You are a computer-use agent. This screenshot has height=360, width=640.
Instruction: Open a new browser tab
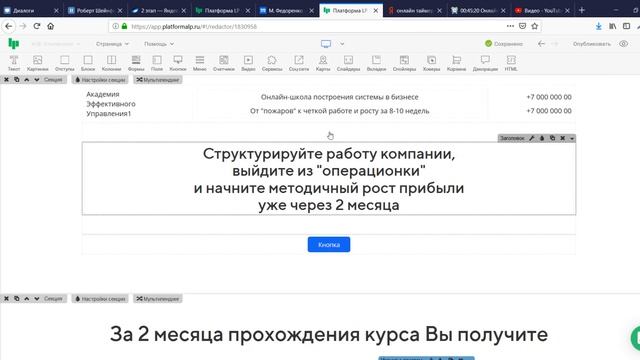point(582,10)
